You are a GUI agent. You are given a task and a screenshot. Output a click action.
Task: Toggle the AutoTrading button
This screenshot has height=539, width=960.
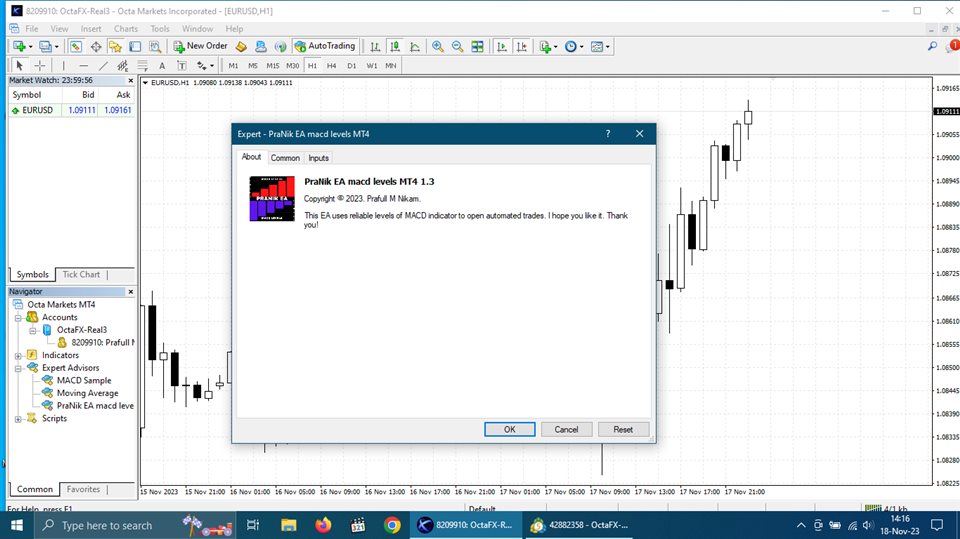(x=324, y=46)
